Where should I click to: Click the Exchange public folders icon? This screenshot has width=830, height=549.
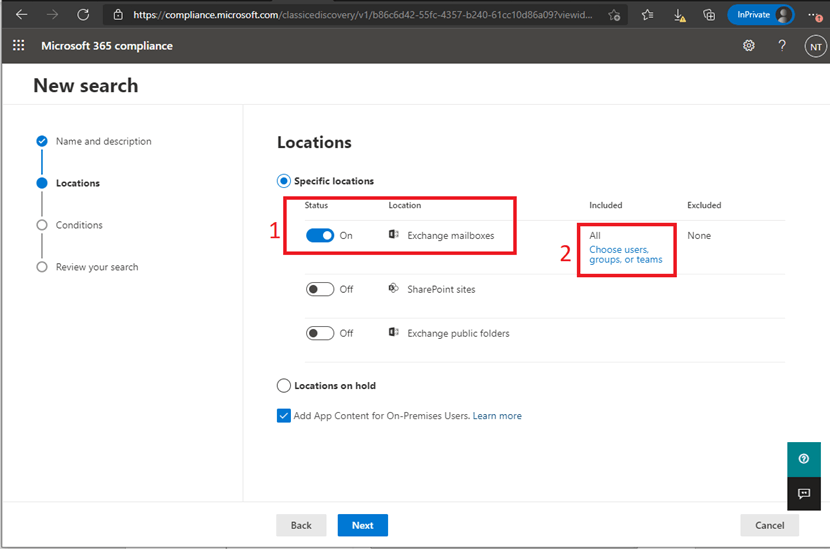pos(393,332)
